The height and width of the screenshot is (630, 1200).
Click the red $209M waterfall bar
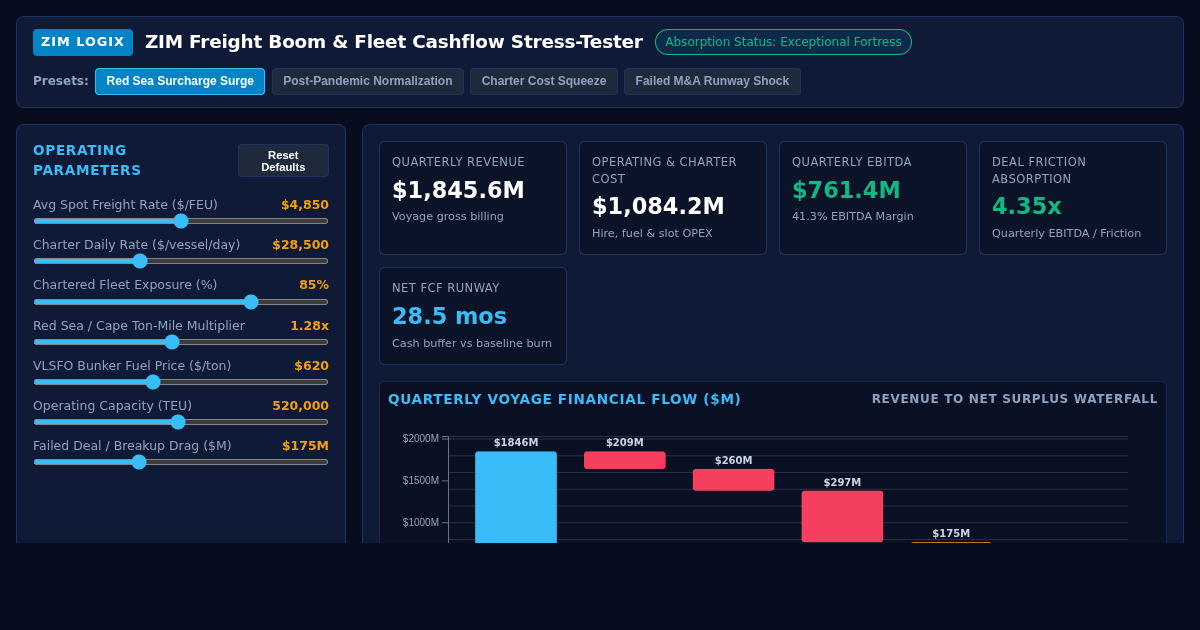click(x=625, y=460)
